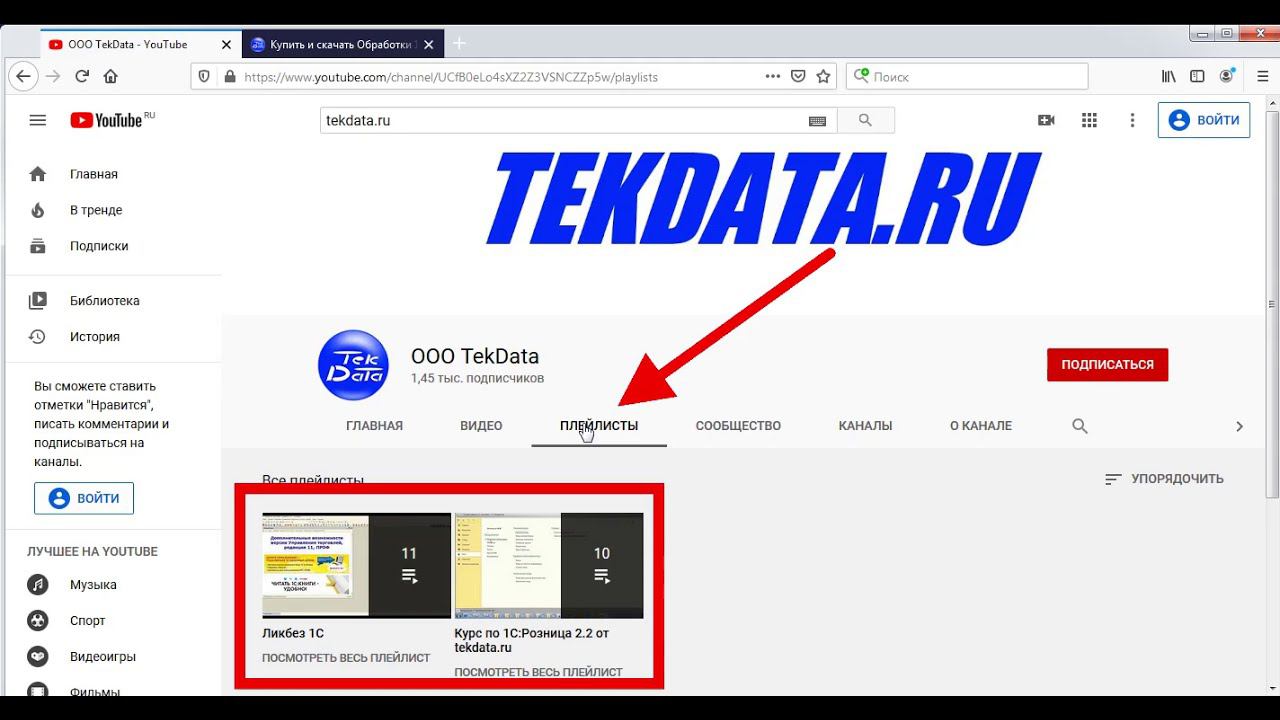Click the Курс по 1С:Розница 2.2 title link

click(x=532, y=640)
